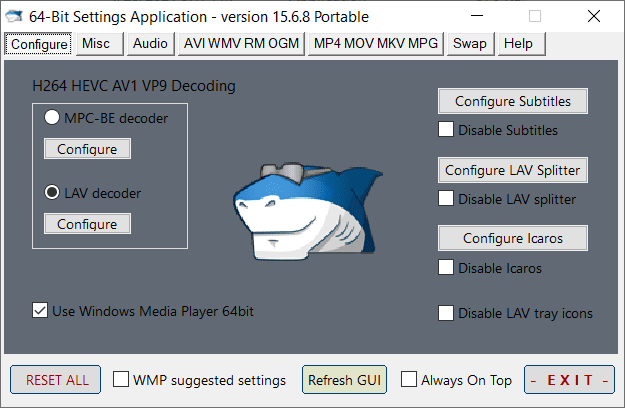Click the title bar app icon
Image resolution: width=625 pixels, height=408 pixels.
(15, 16)
